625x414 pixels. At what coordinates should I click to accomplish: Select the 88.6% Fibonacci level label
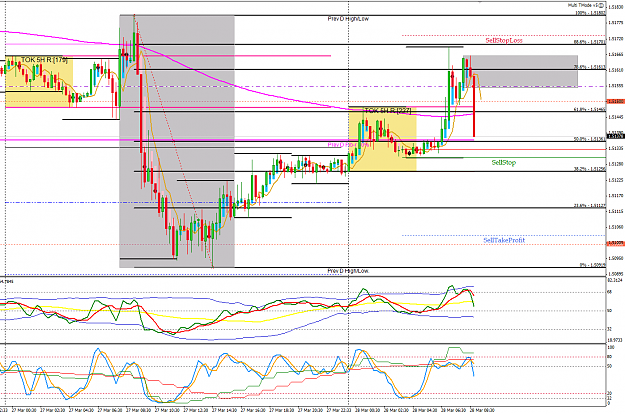pos(590,41)
